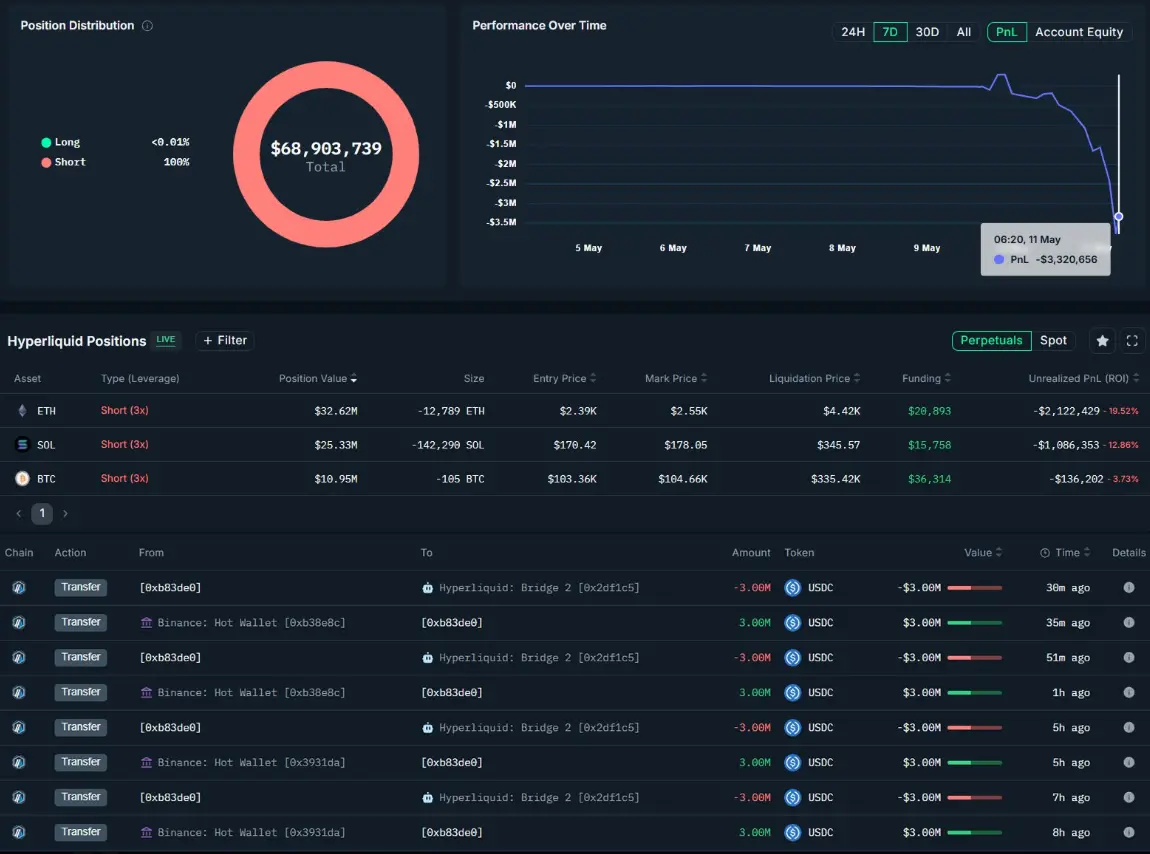Switch chart to Account Equity view

tap(1078, 32)
